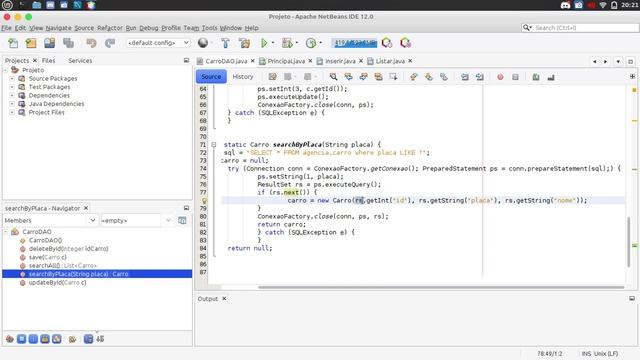Click the Uncomment code editor icon
Viewport: 640px width, 360px height.
551,77
